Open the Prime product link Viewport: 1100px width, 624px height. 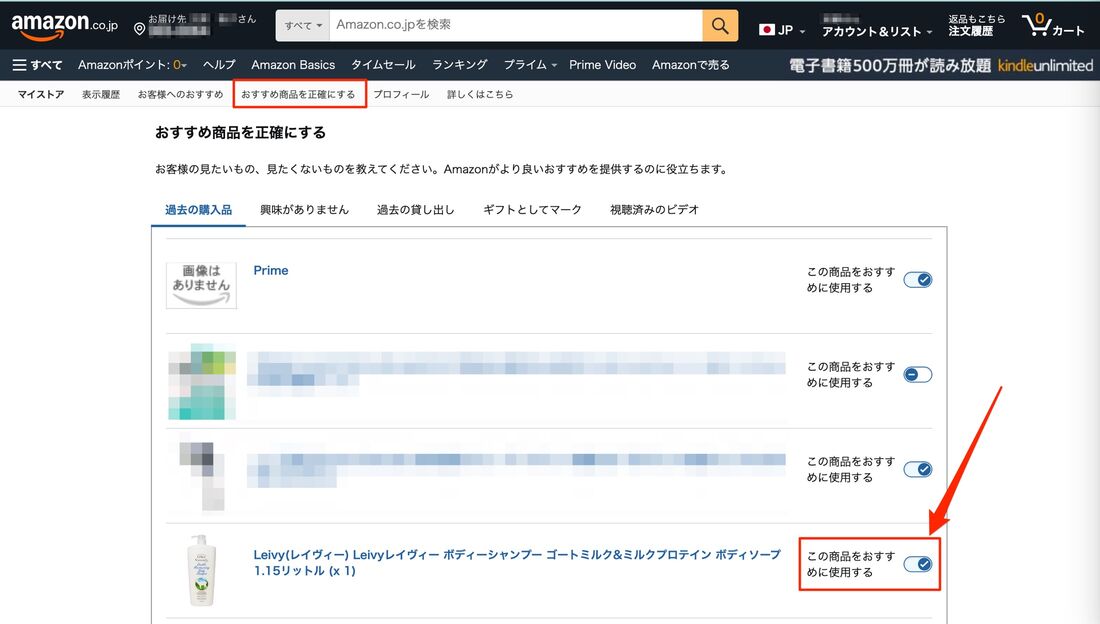pos(271,270)
